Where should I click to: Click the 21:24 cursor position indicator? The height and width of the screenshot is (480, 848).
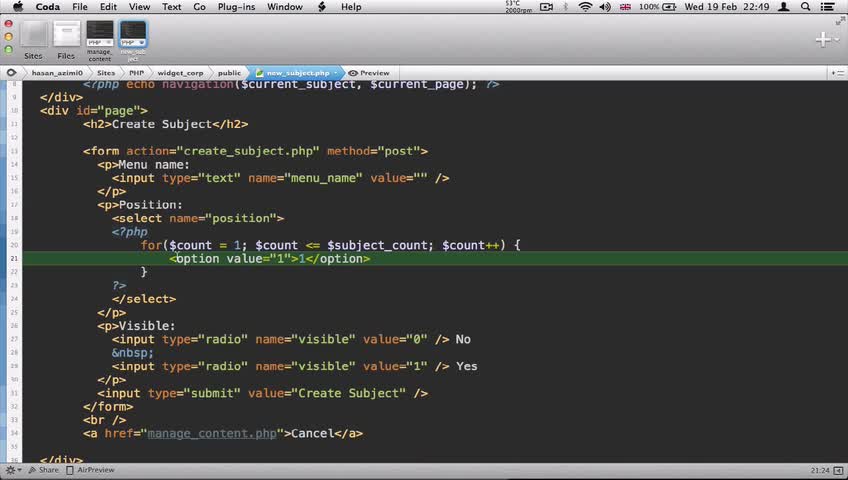(x=820, y=470)
